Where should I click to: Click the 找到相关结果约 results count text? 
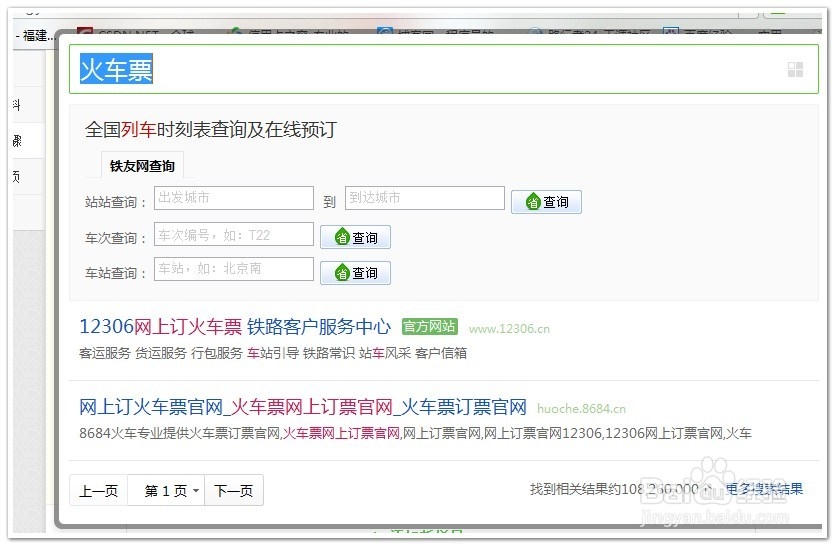(620, 489)
